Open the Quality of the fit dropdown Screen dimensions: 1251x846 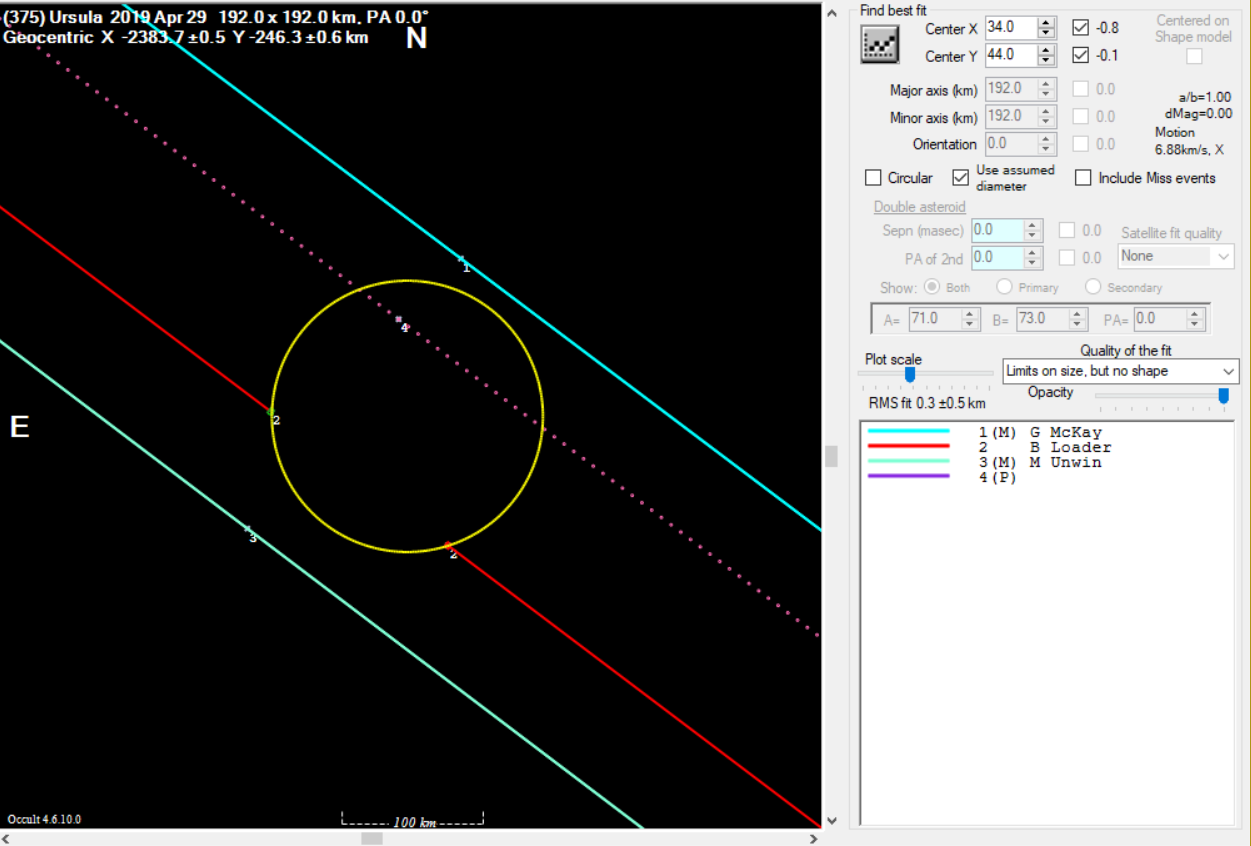tap(1120, 371)
